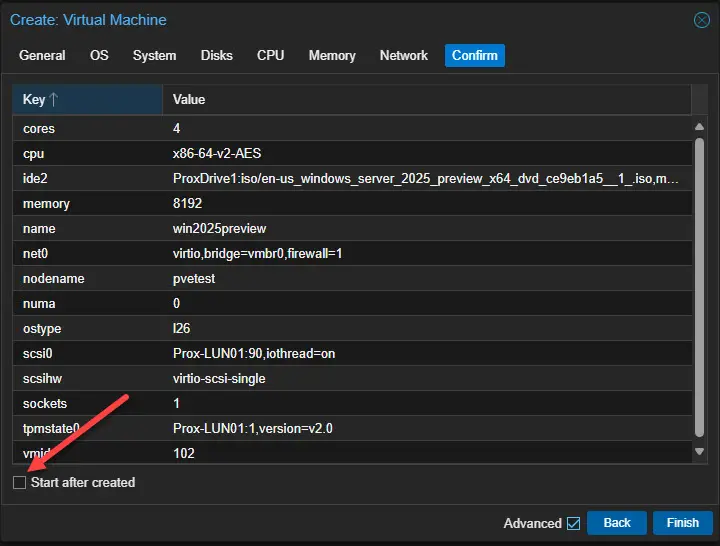Click the net0 virtio row

350,254
